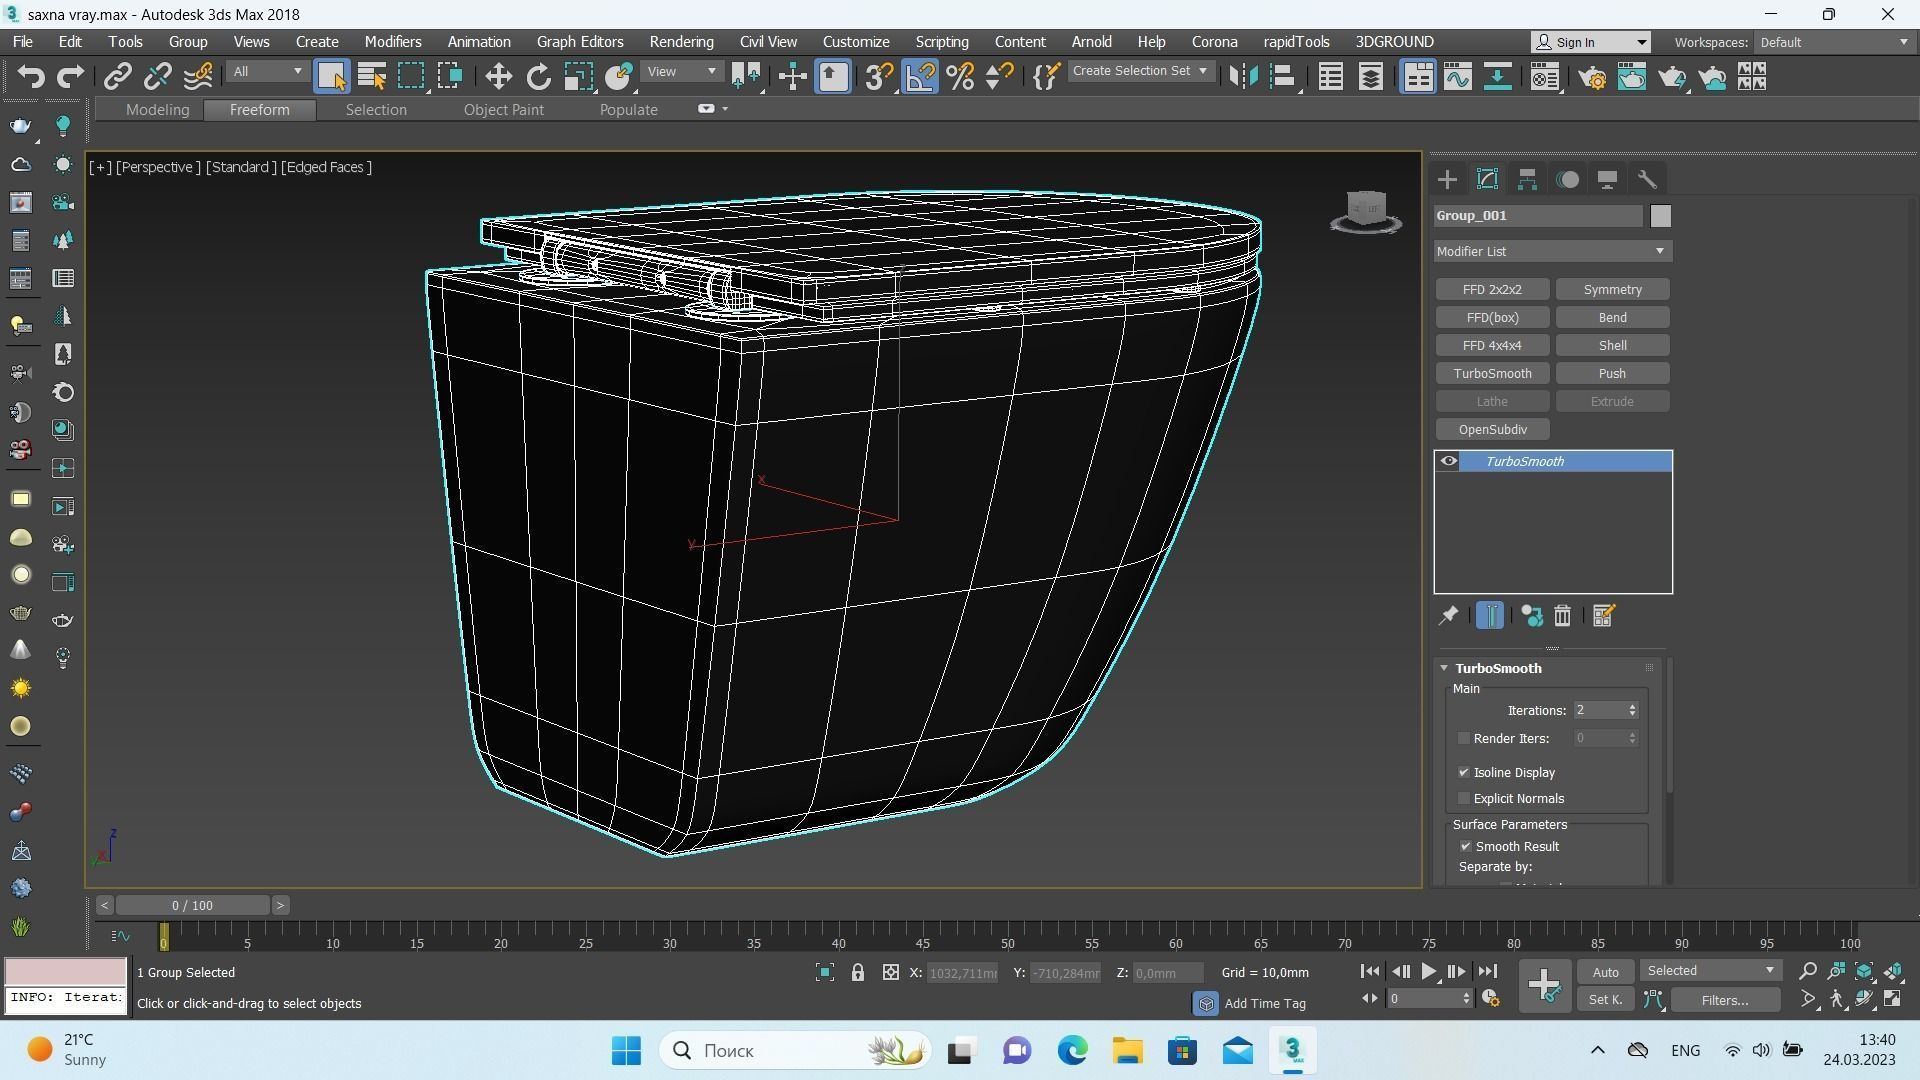Toggle the Angle Snap icon

click(x=920, y=77)
